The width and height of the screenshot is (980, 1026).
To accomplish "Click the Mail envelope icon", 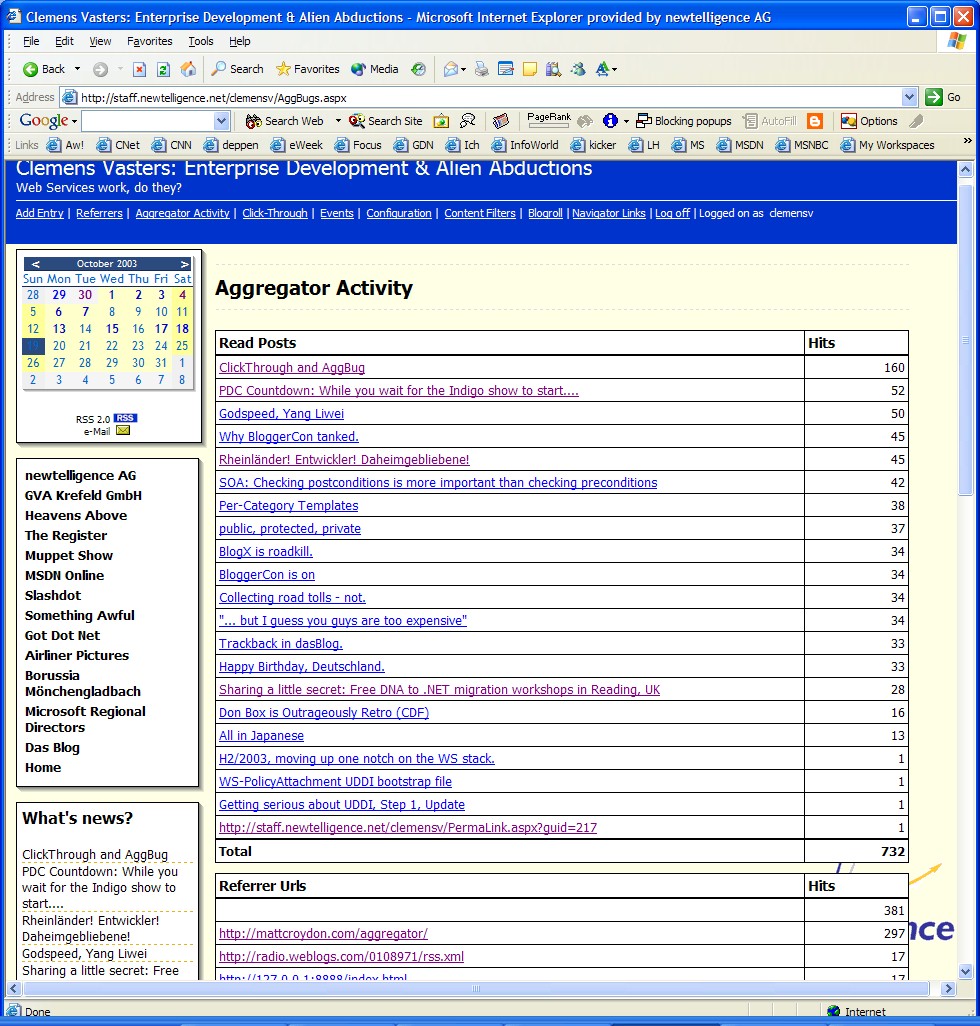I will 450,69.
